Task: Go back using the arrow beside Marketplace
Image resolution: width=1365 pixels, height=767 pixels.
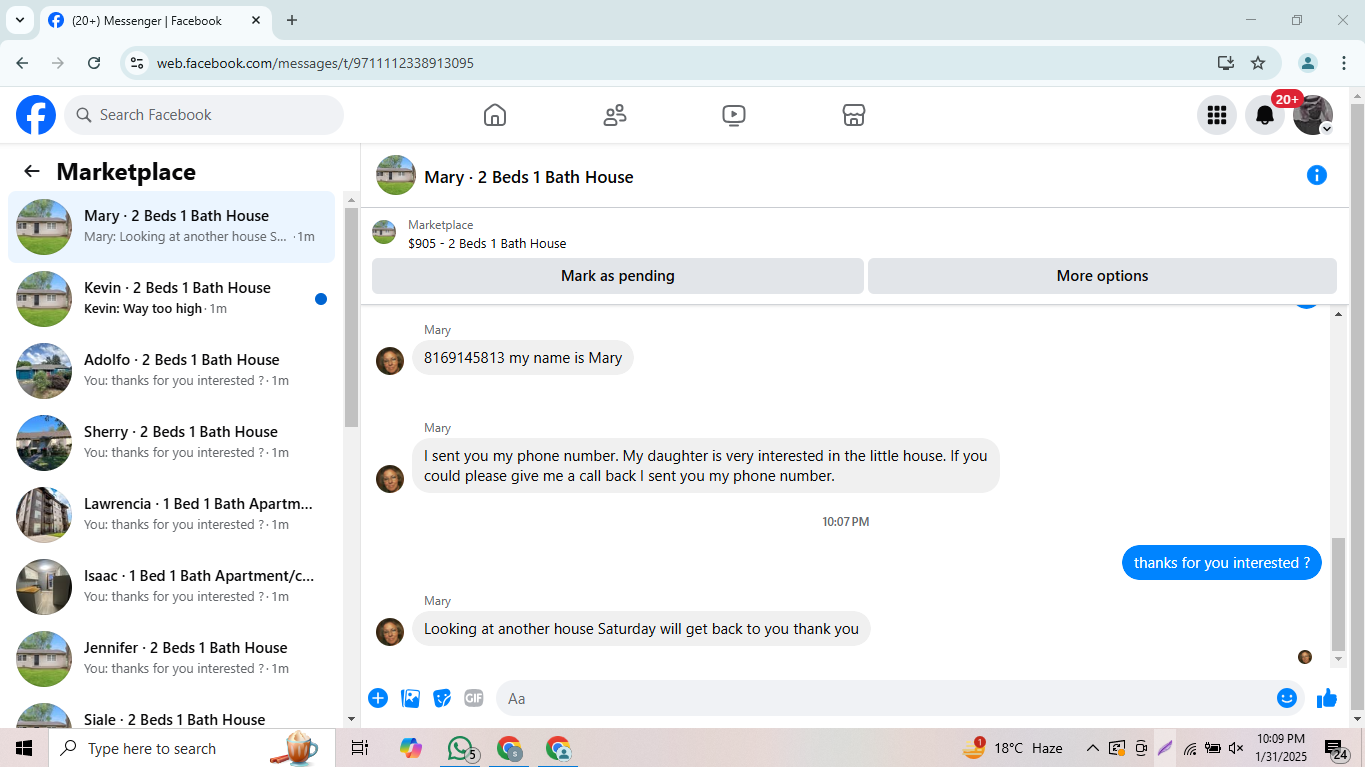Action: tap(32, 171)
